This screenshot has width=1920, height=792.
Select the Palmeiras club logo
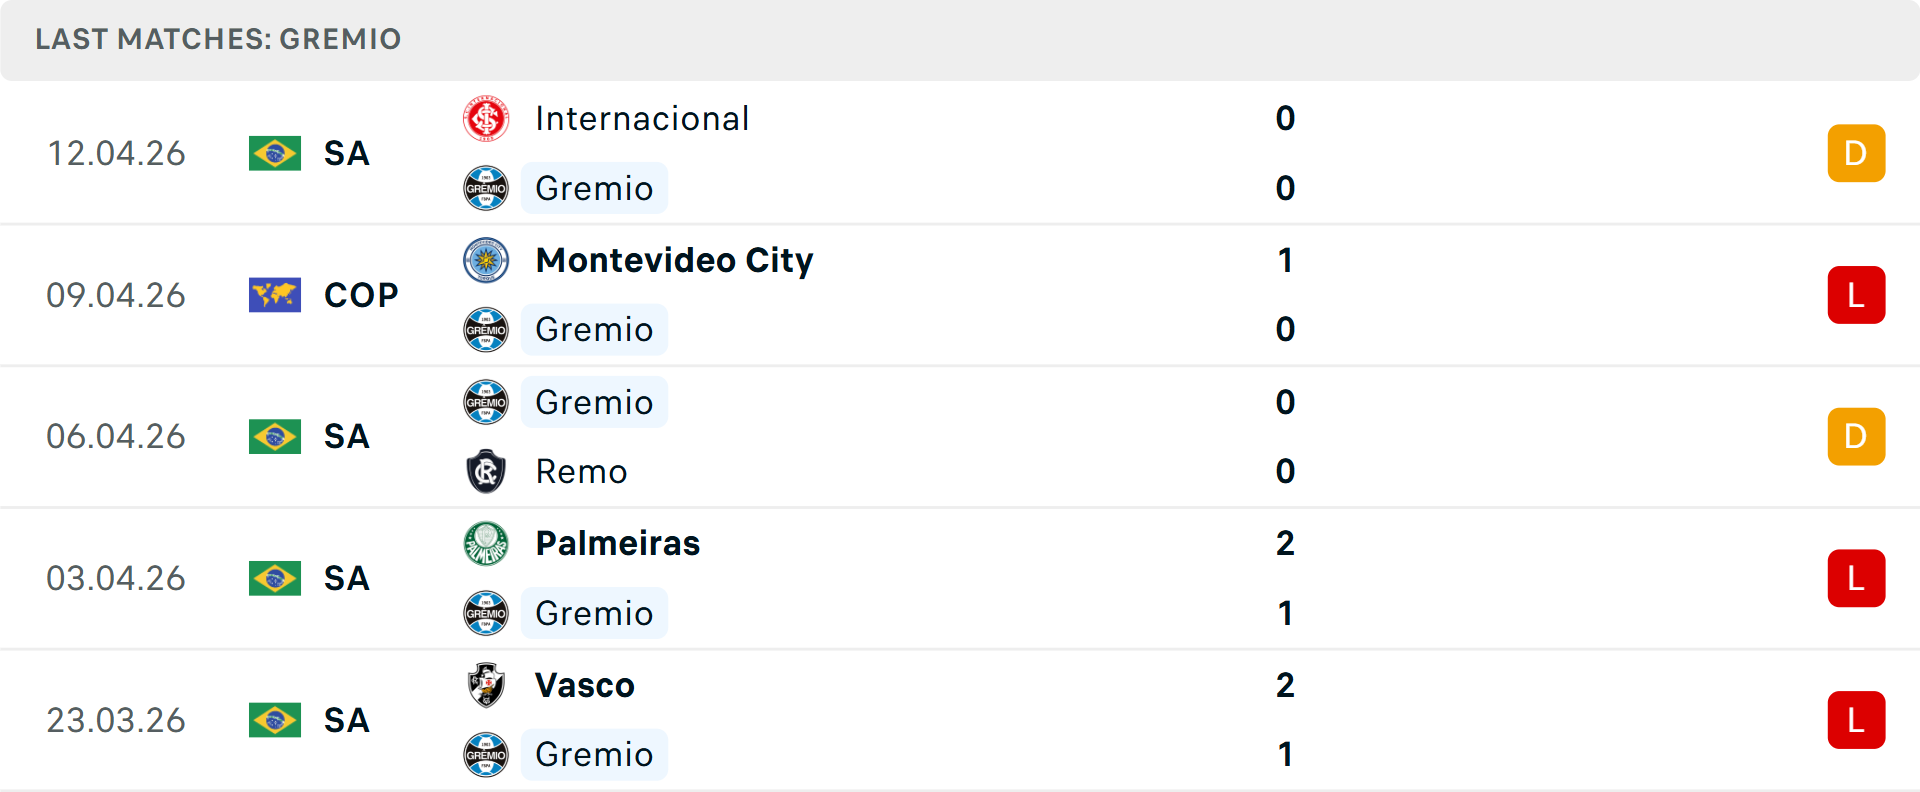(486, 543)
